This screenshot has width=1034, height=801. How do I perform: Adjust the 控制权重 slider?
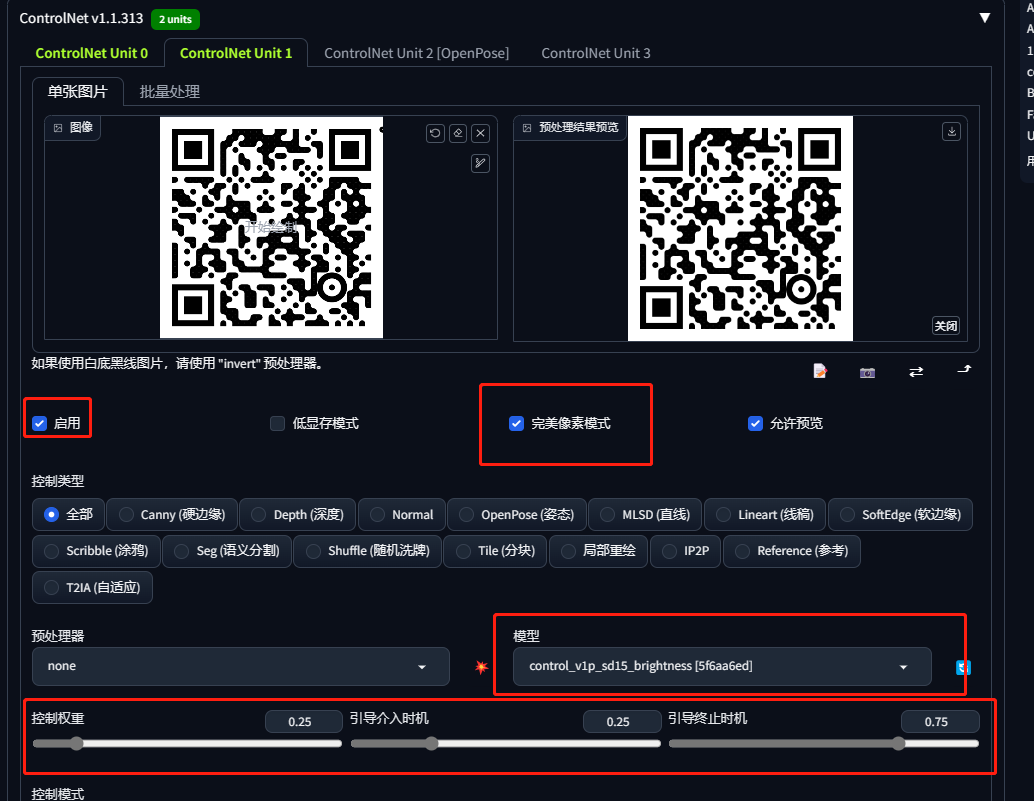(x=187, y=744)
